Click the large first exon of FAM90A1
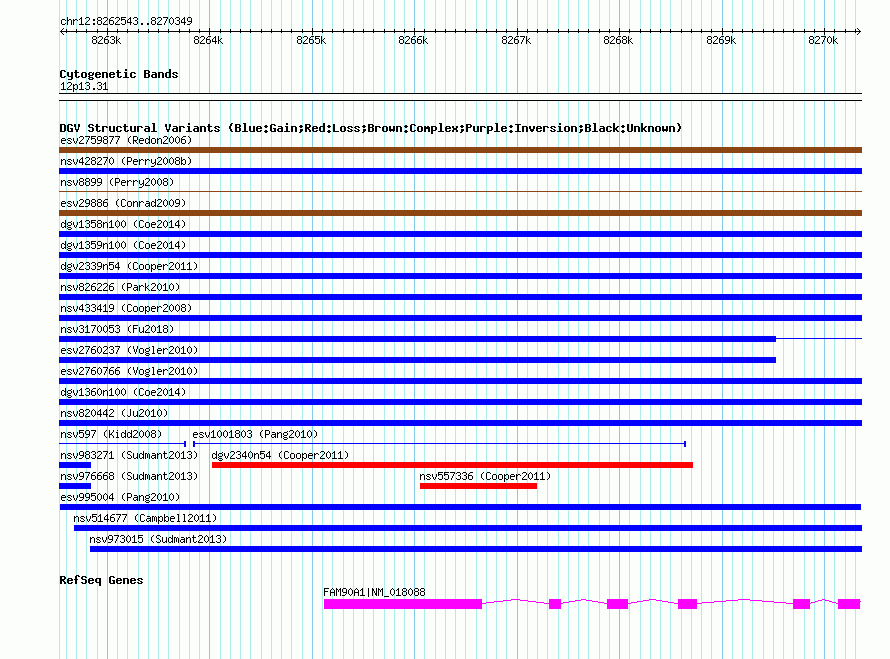The image size is (890, 659). click(402, 604)
